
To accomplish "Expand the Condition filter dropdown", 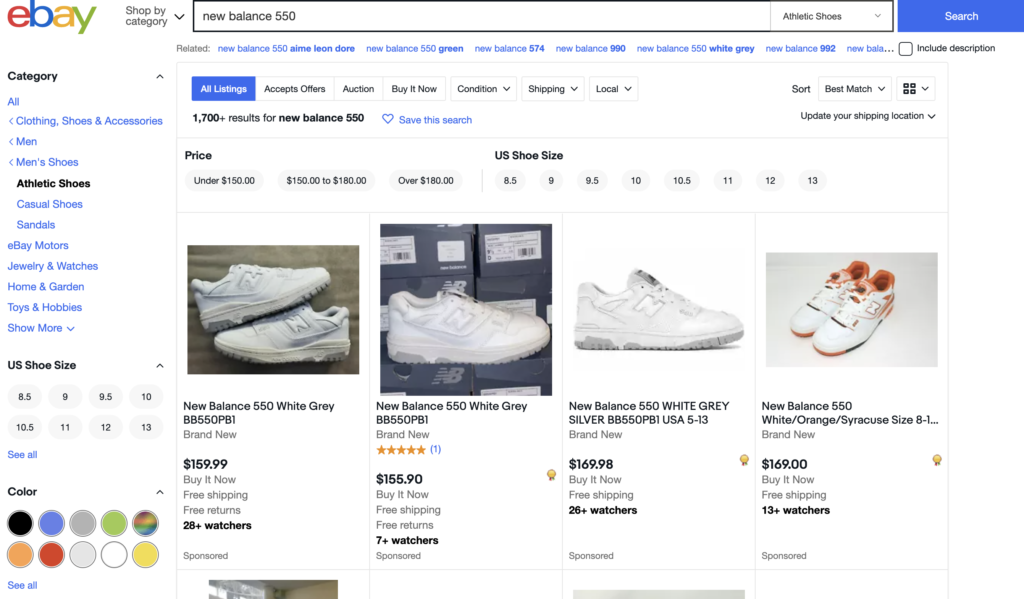I will coord(483,89).
